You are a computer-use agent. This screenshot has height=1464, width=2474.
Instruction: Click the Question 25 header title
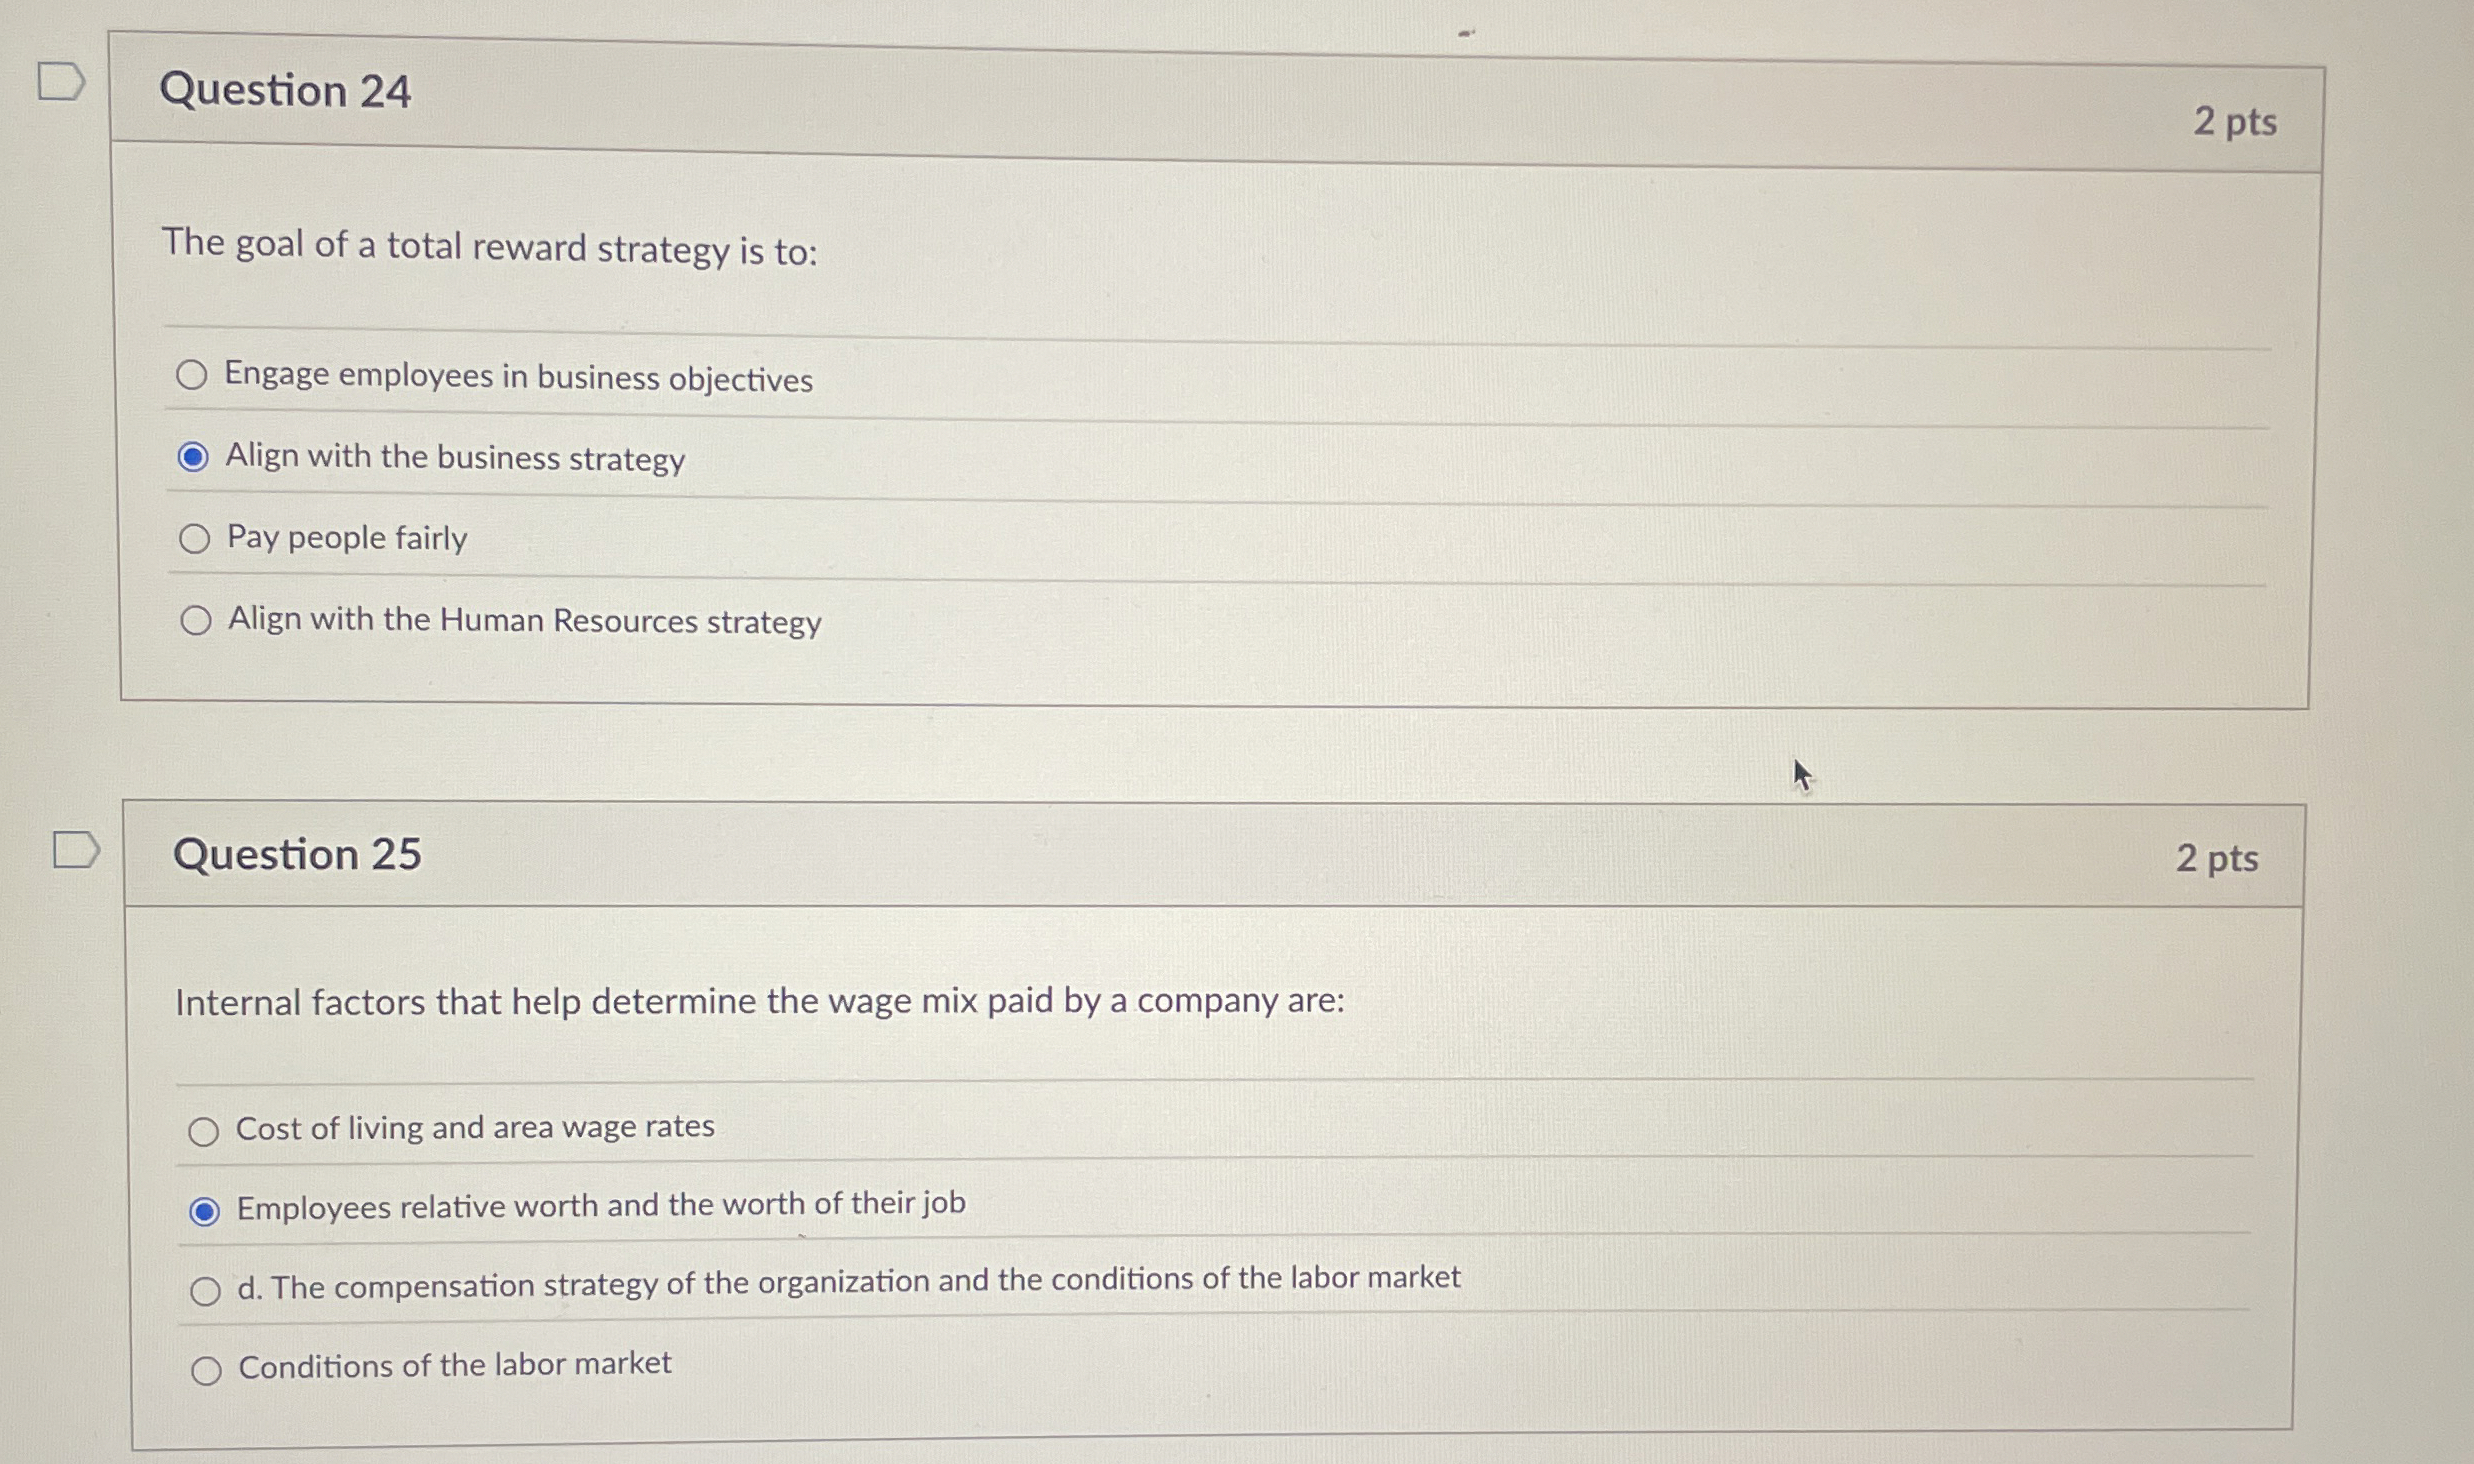tap(297, 854)
